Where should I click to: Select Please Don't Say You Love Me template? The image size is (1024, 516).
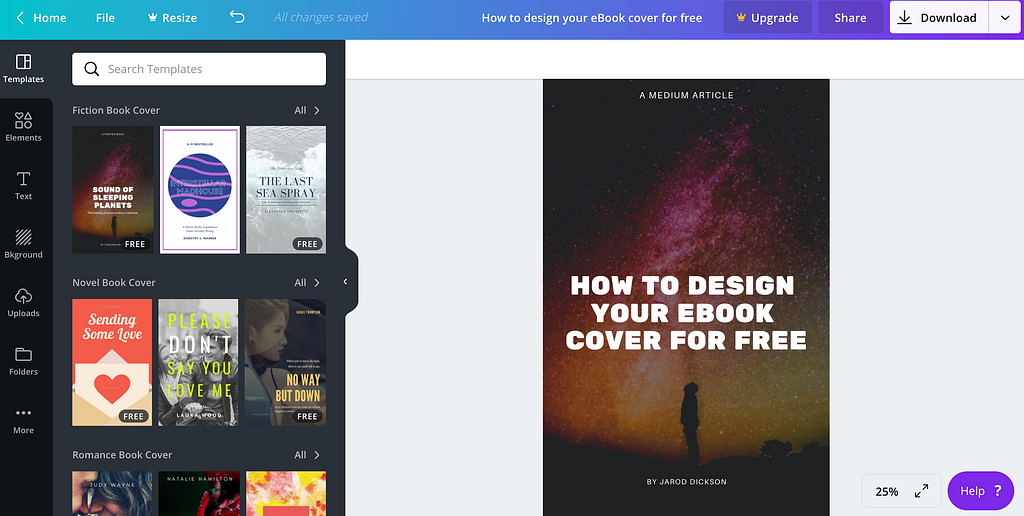[x=199, y=363]
